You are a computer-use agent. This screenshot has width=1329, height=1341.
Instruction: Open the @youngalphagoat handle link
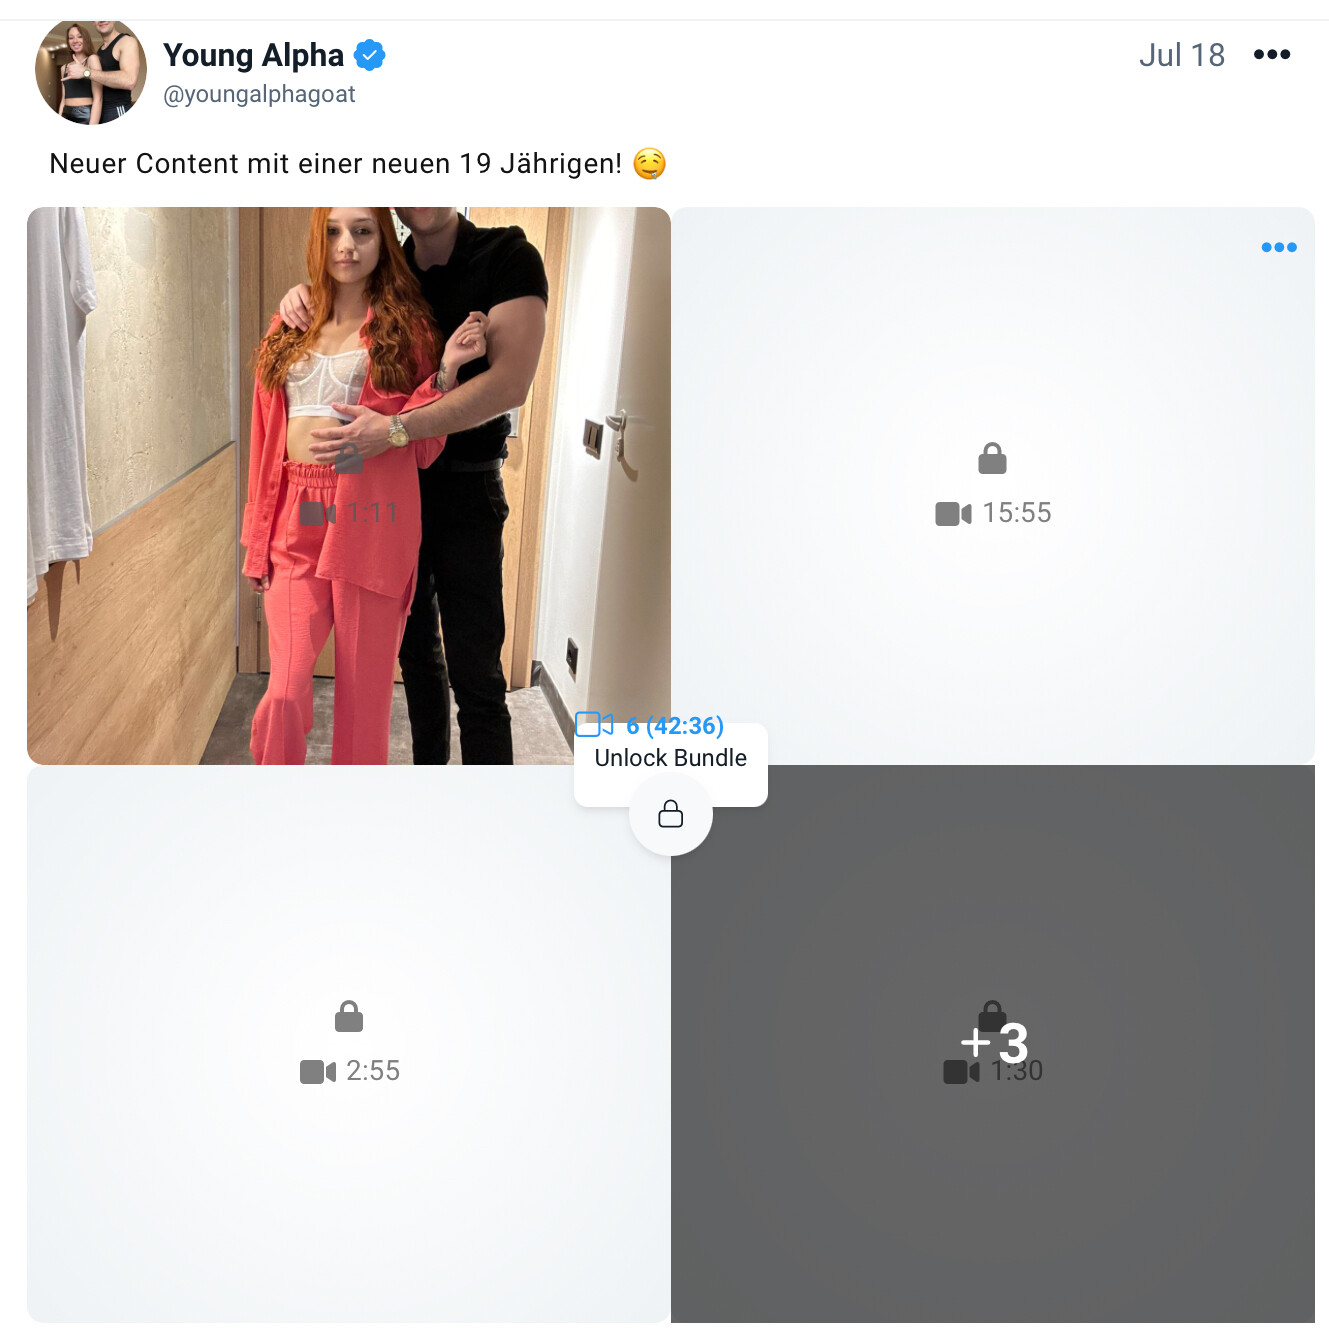click(259, 94)
